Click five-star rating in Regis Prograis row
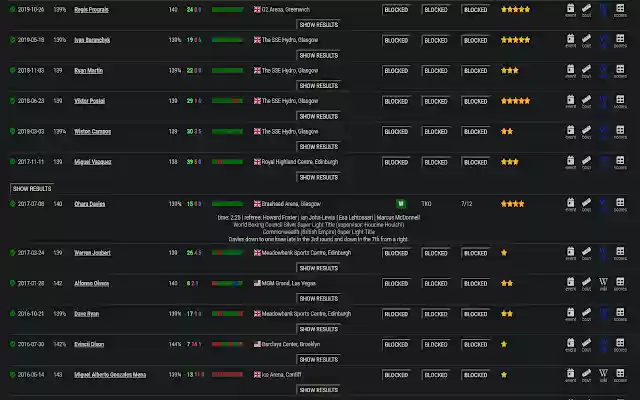 516,9
